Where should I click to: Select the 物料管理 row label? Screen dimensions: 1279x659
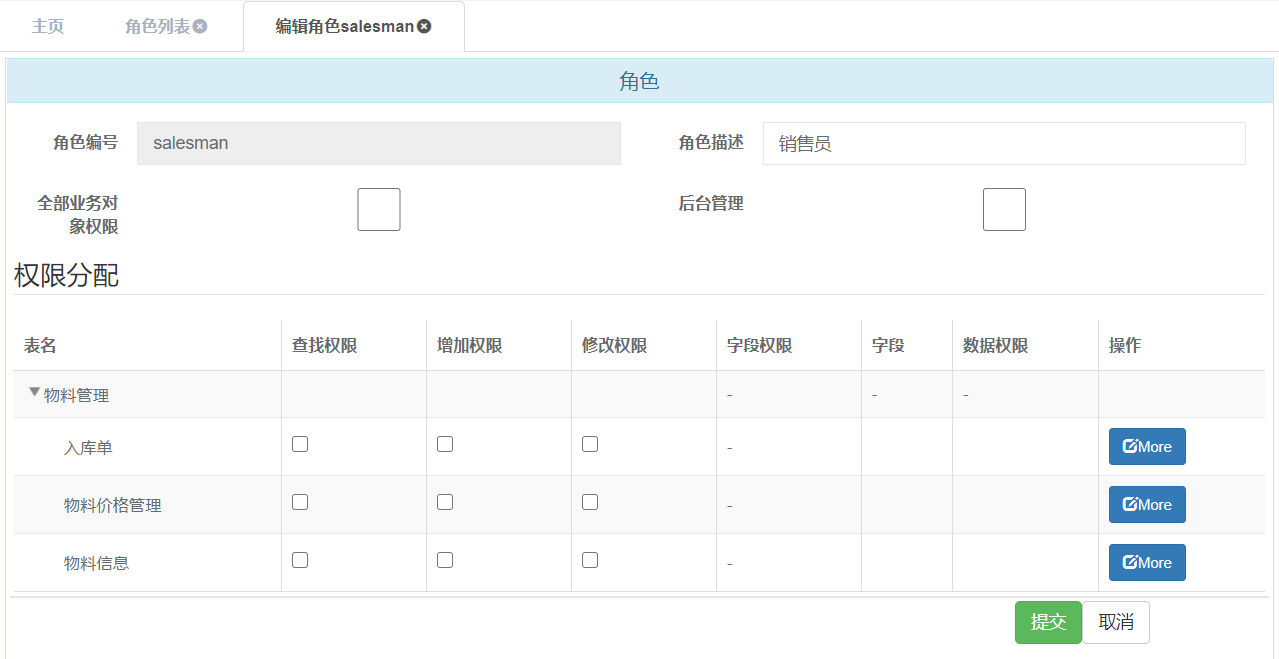[77, 395]
